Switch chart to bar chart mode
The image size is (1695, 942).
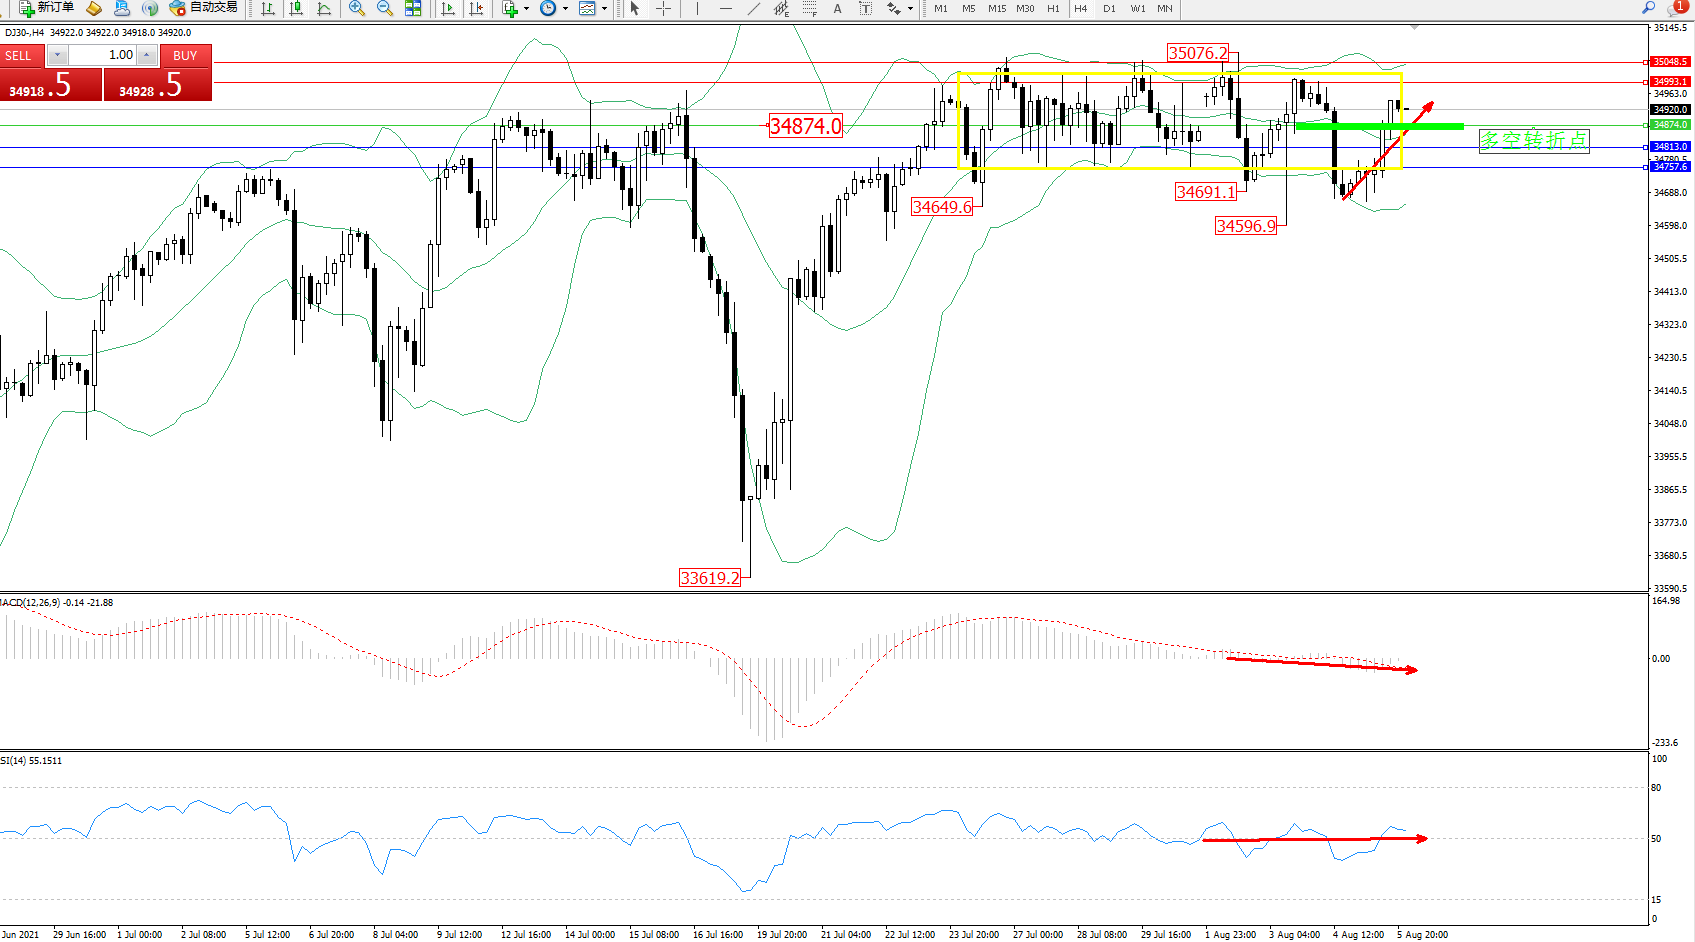pyautogui.click(x=268, y=8)
